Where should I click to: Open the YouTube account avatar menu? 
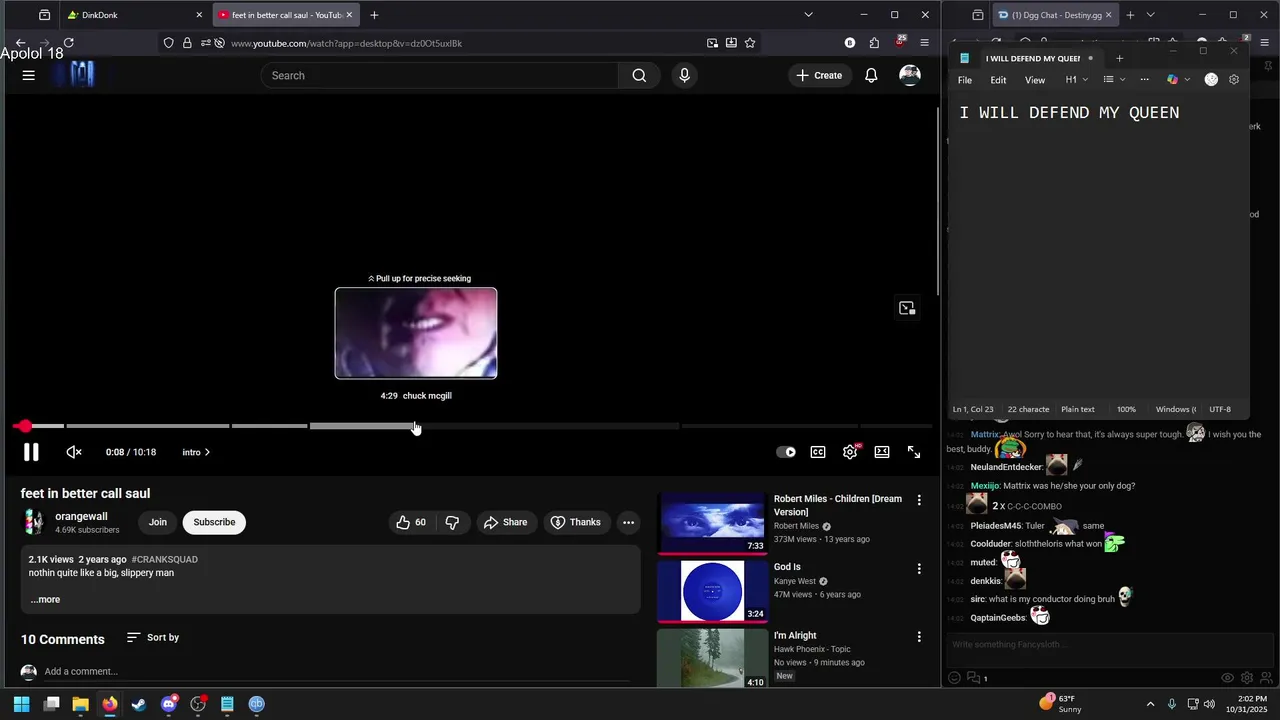click(x=910, y=75)
